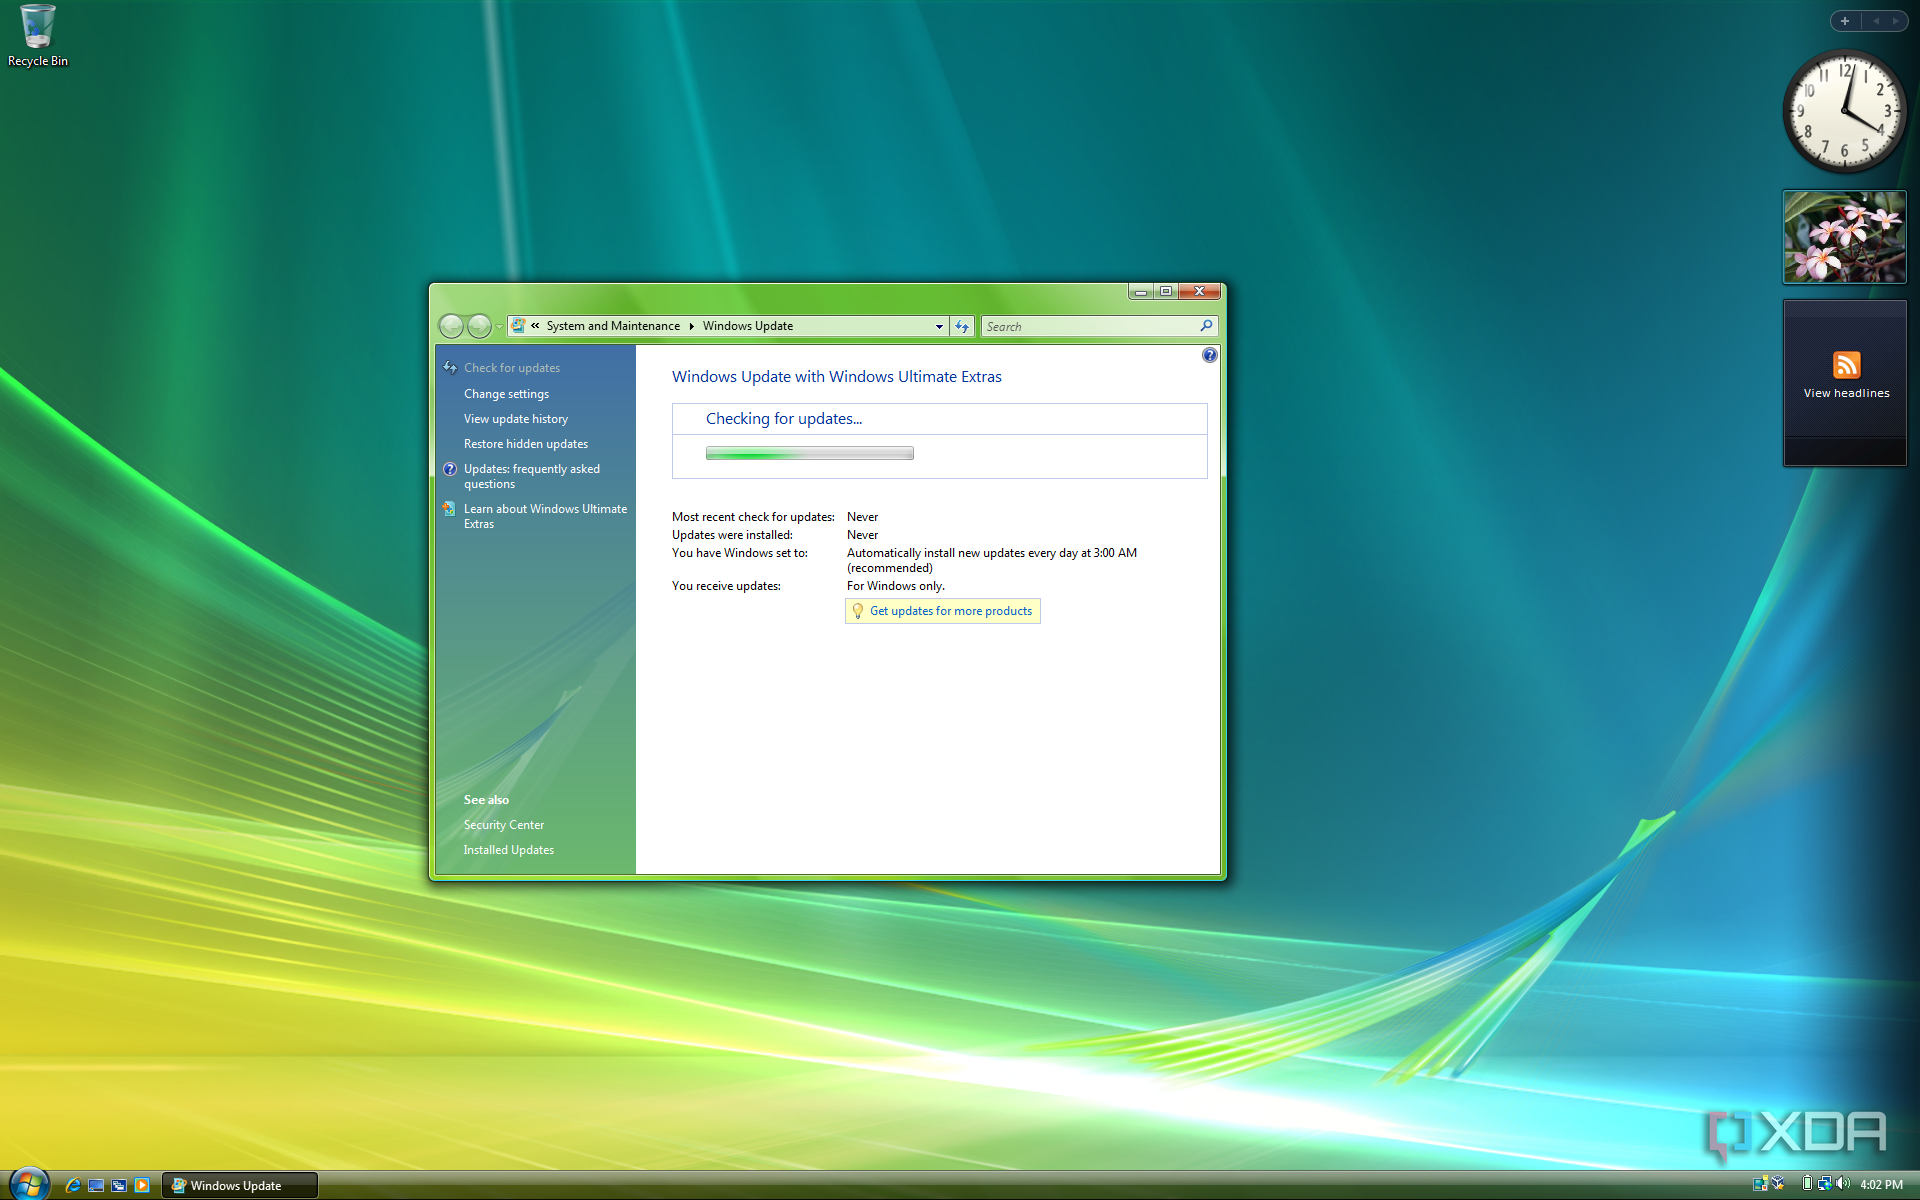Open the volume icon in system tray
Viewport: 1920px width, 1200px height.
click(1842, 1184)
